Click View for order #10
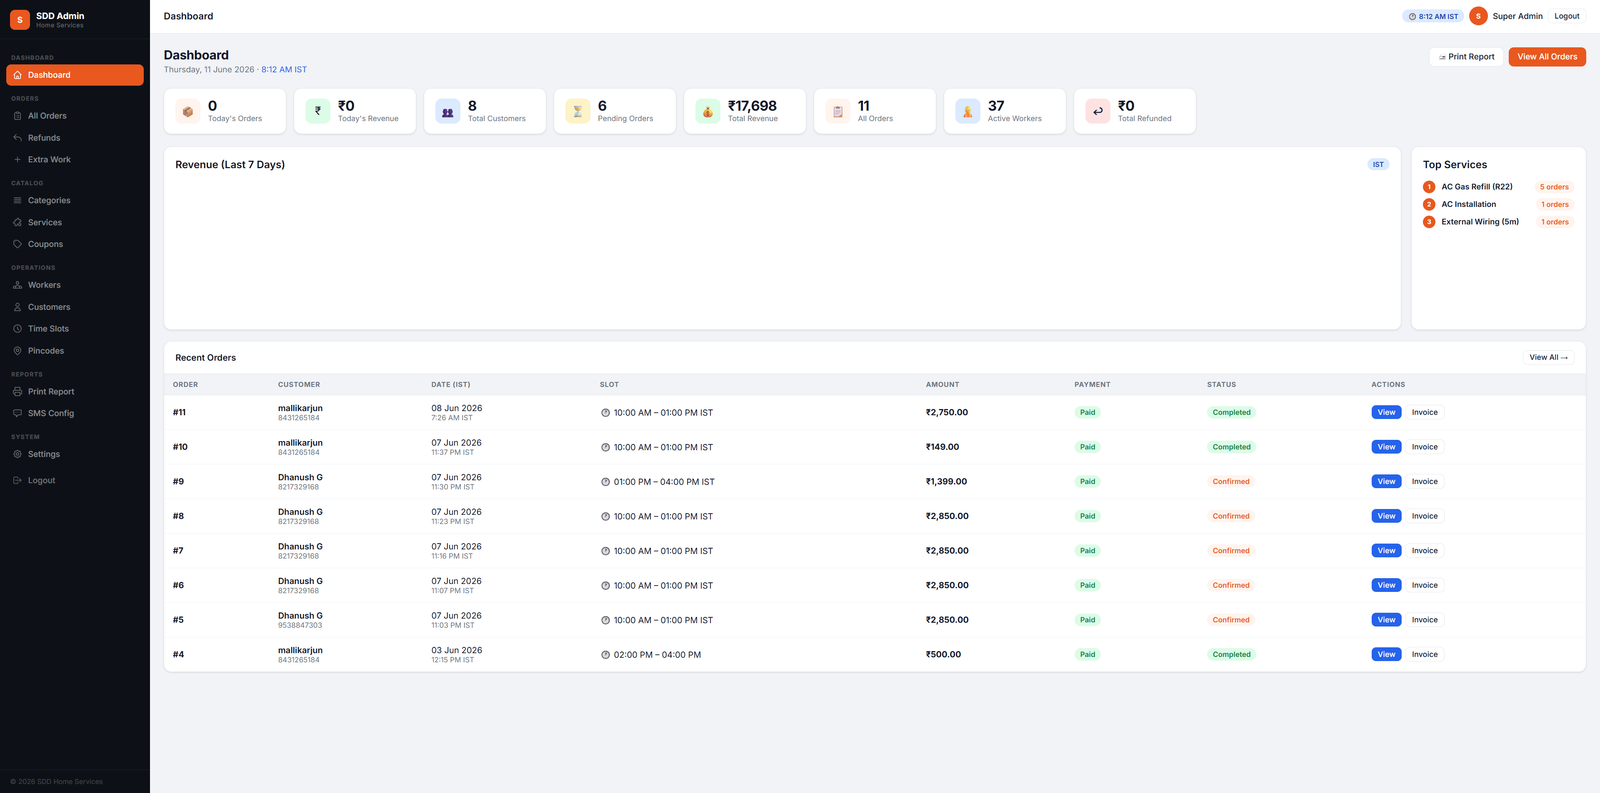The height and width of the screenshot is (793, 1600). 1386,447
